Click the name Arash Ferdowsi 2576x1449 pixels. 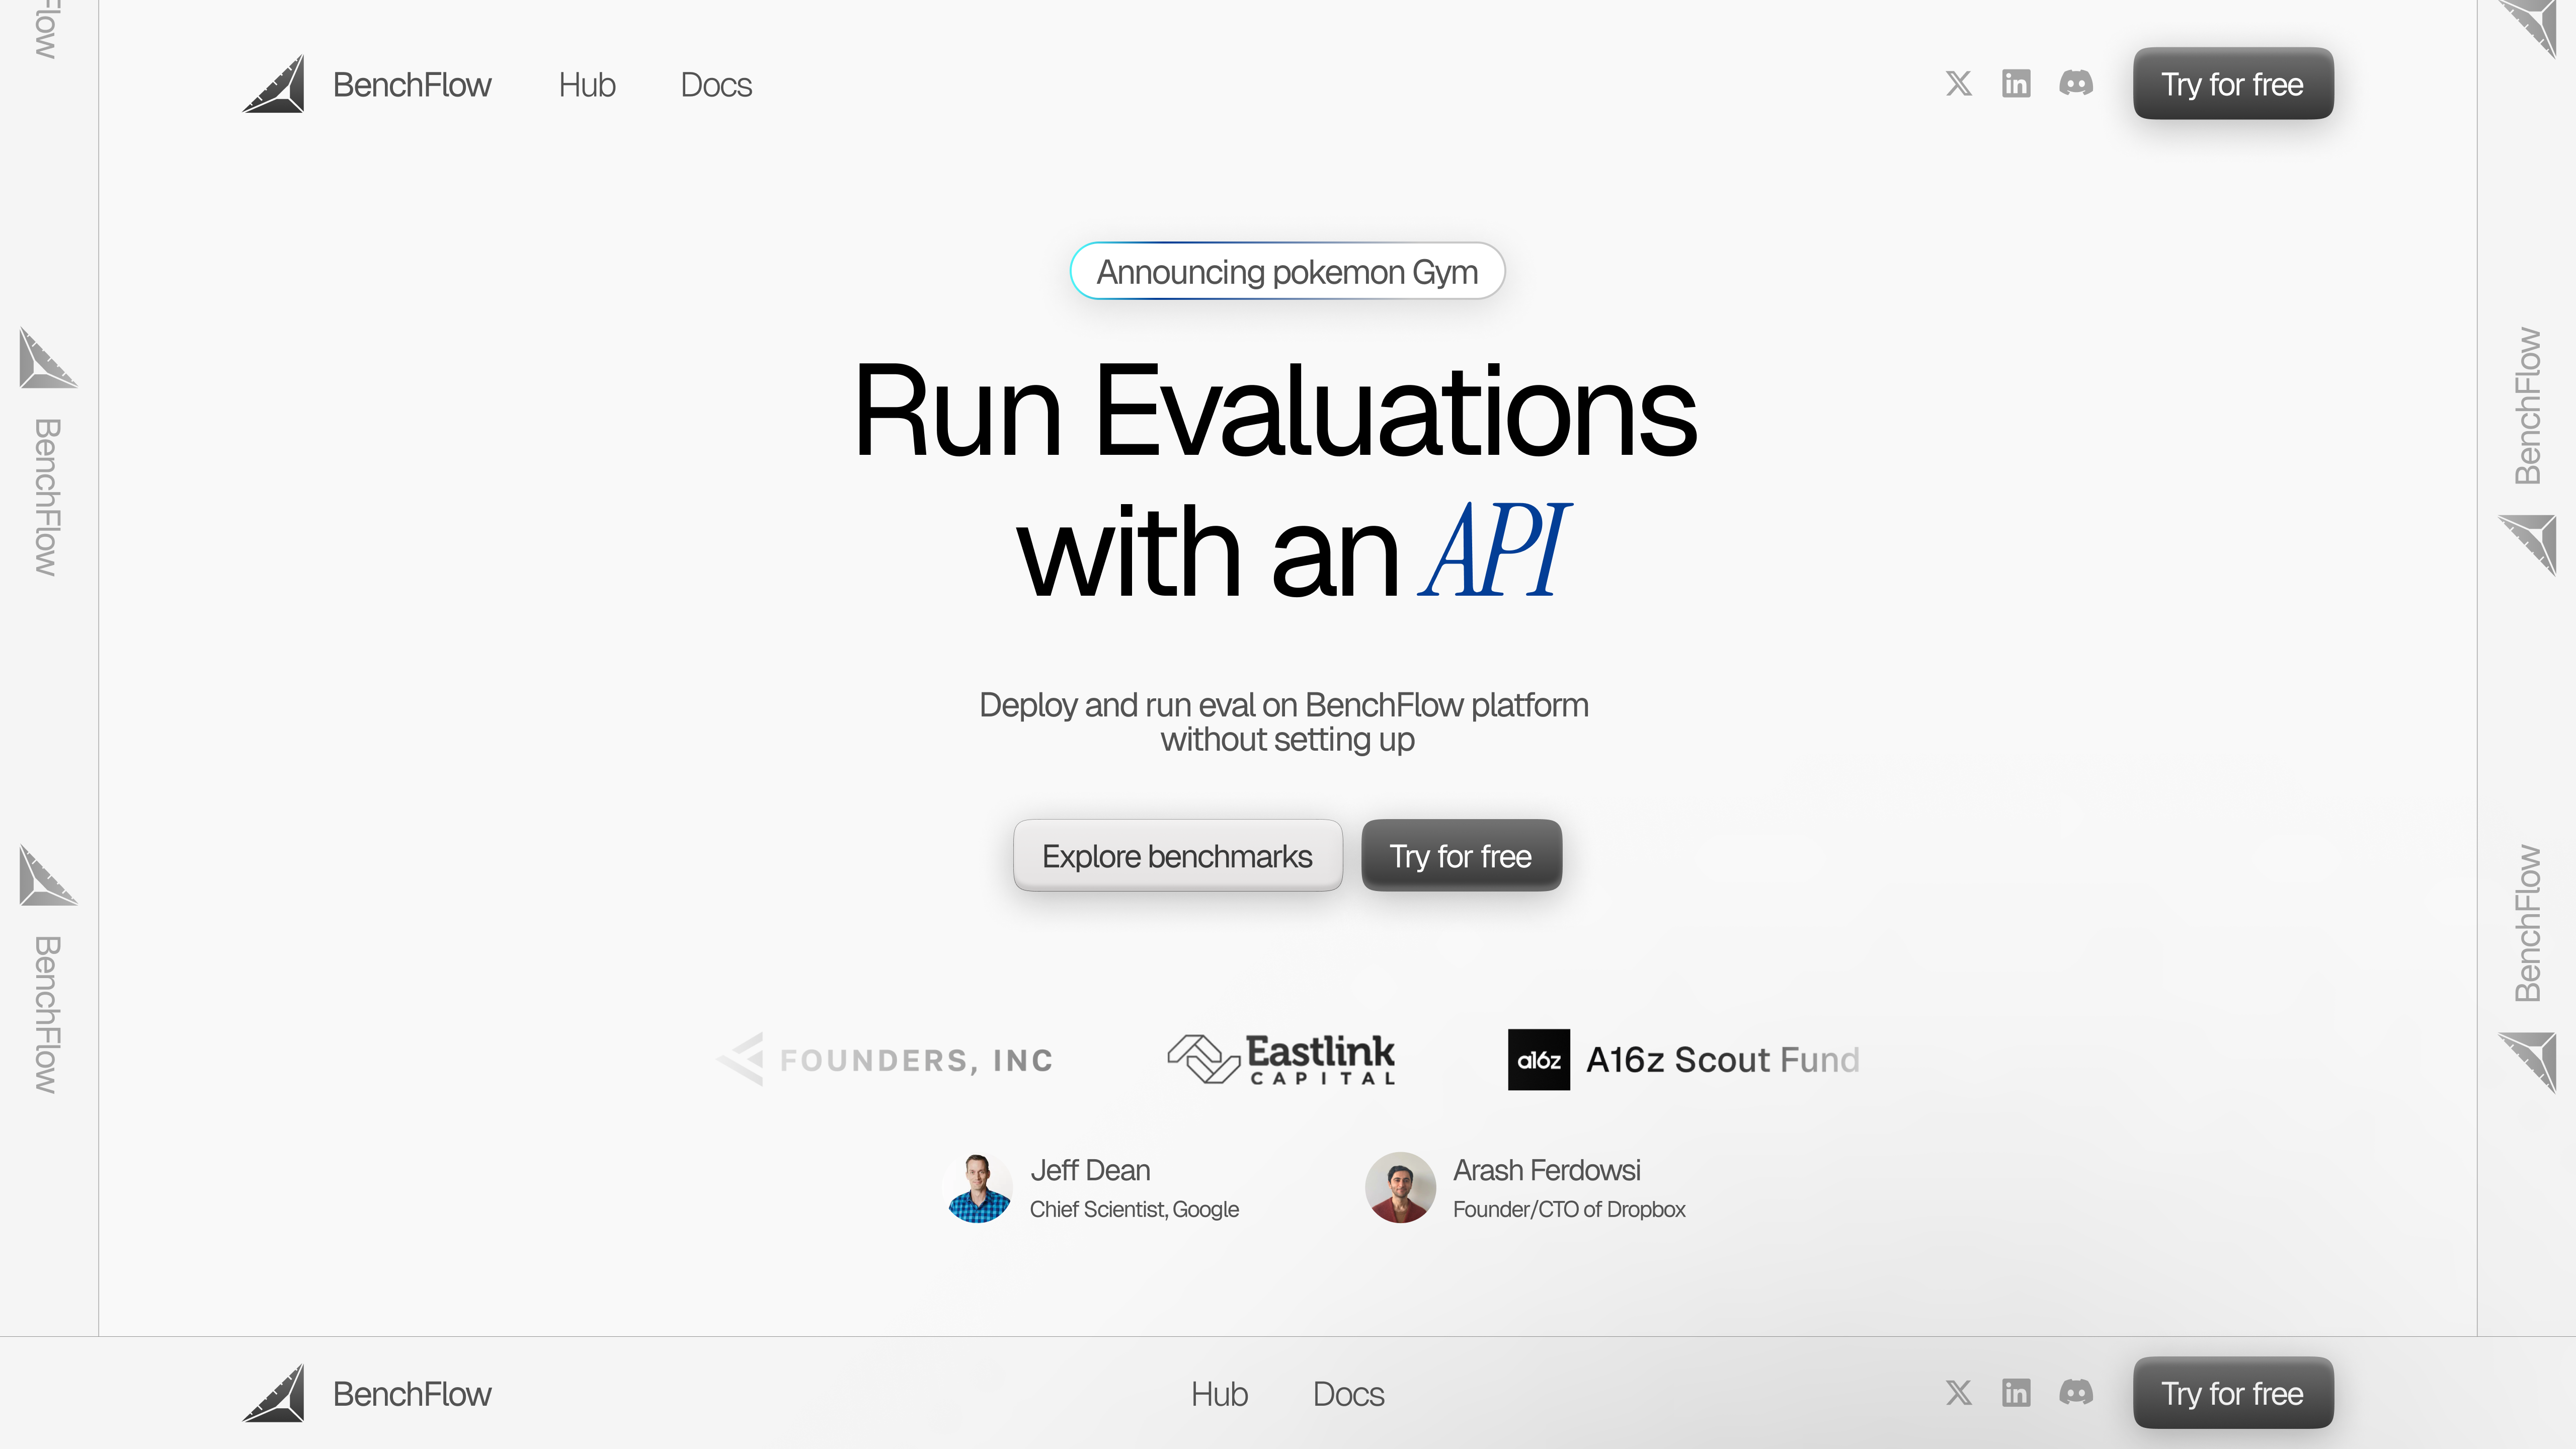tap(1546, 1170)
